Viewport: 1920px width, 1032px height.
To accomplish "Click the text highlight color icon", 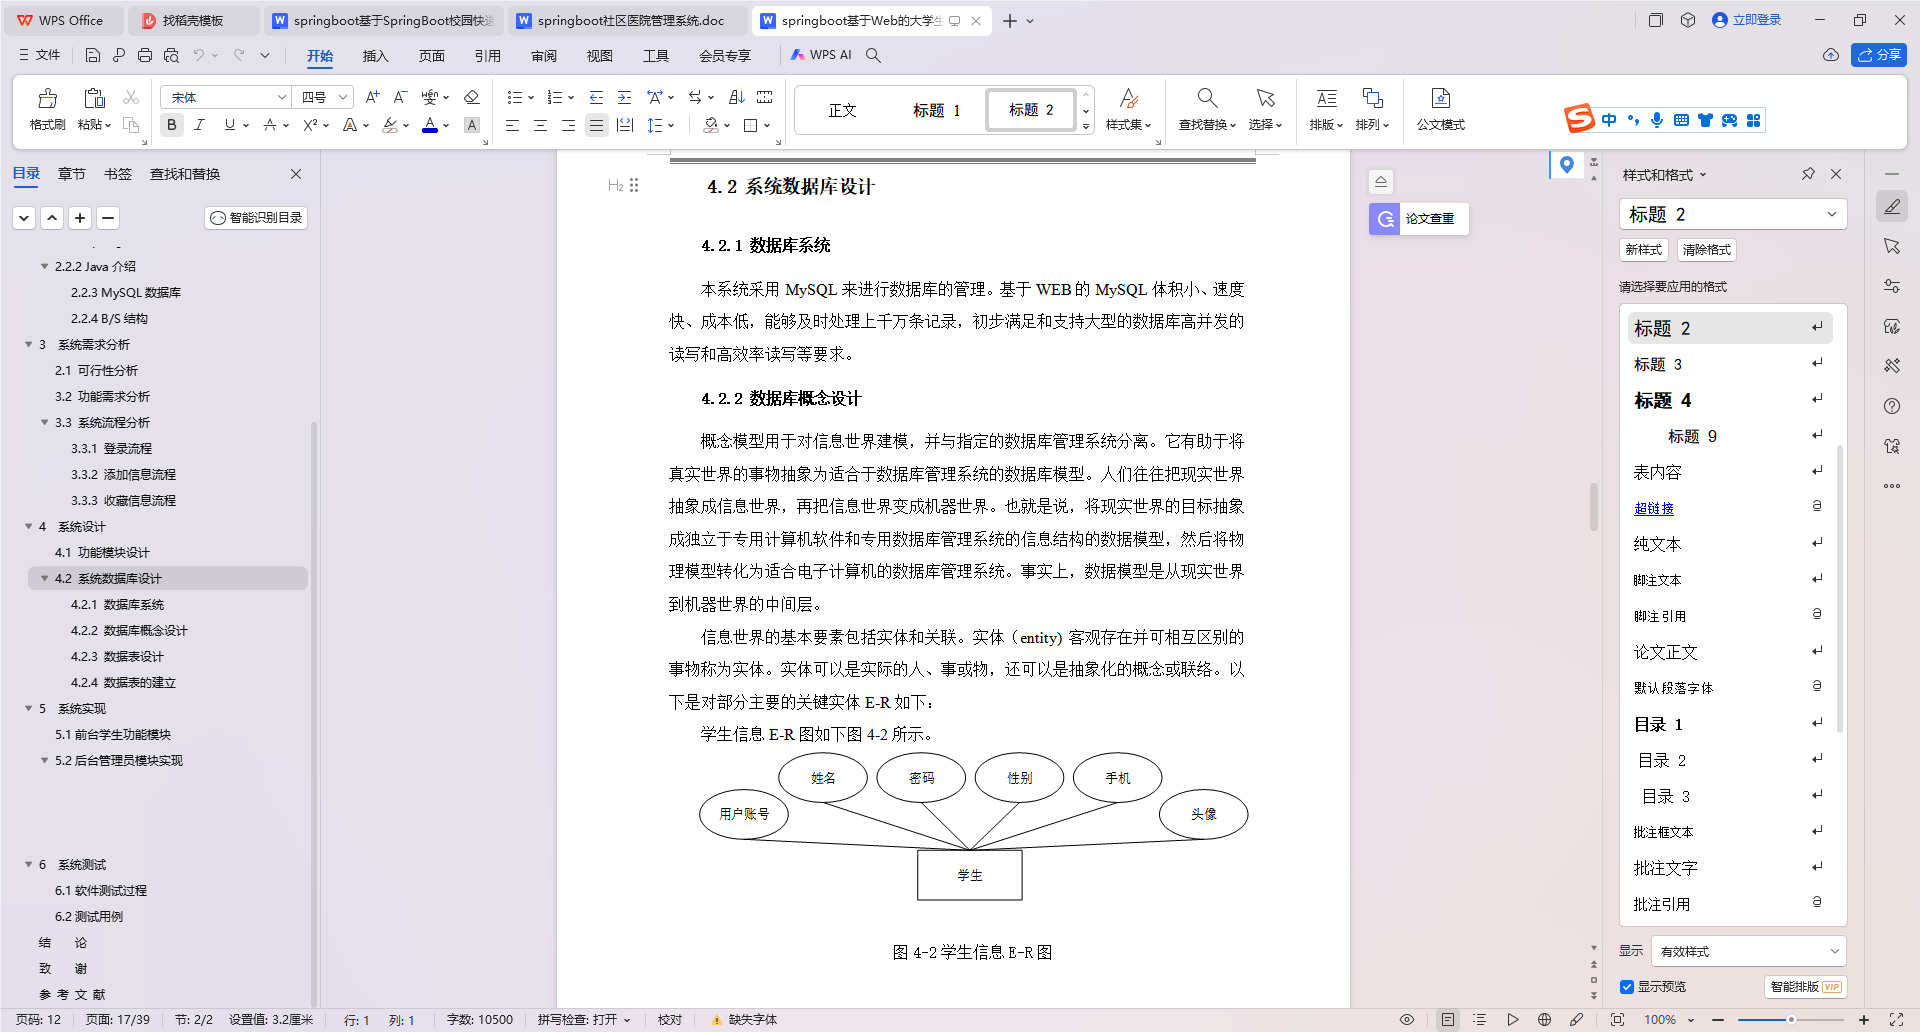I will pos(390,125).
